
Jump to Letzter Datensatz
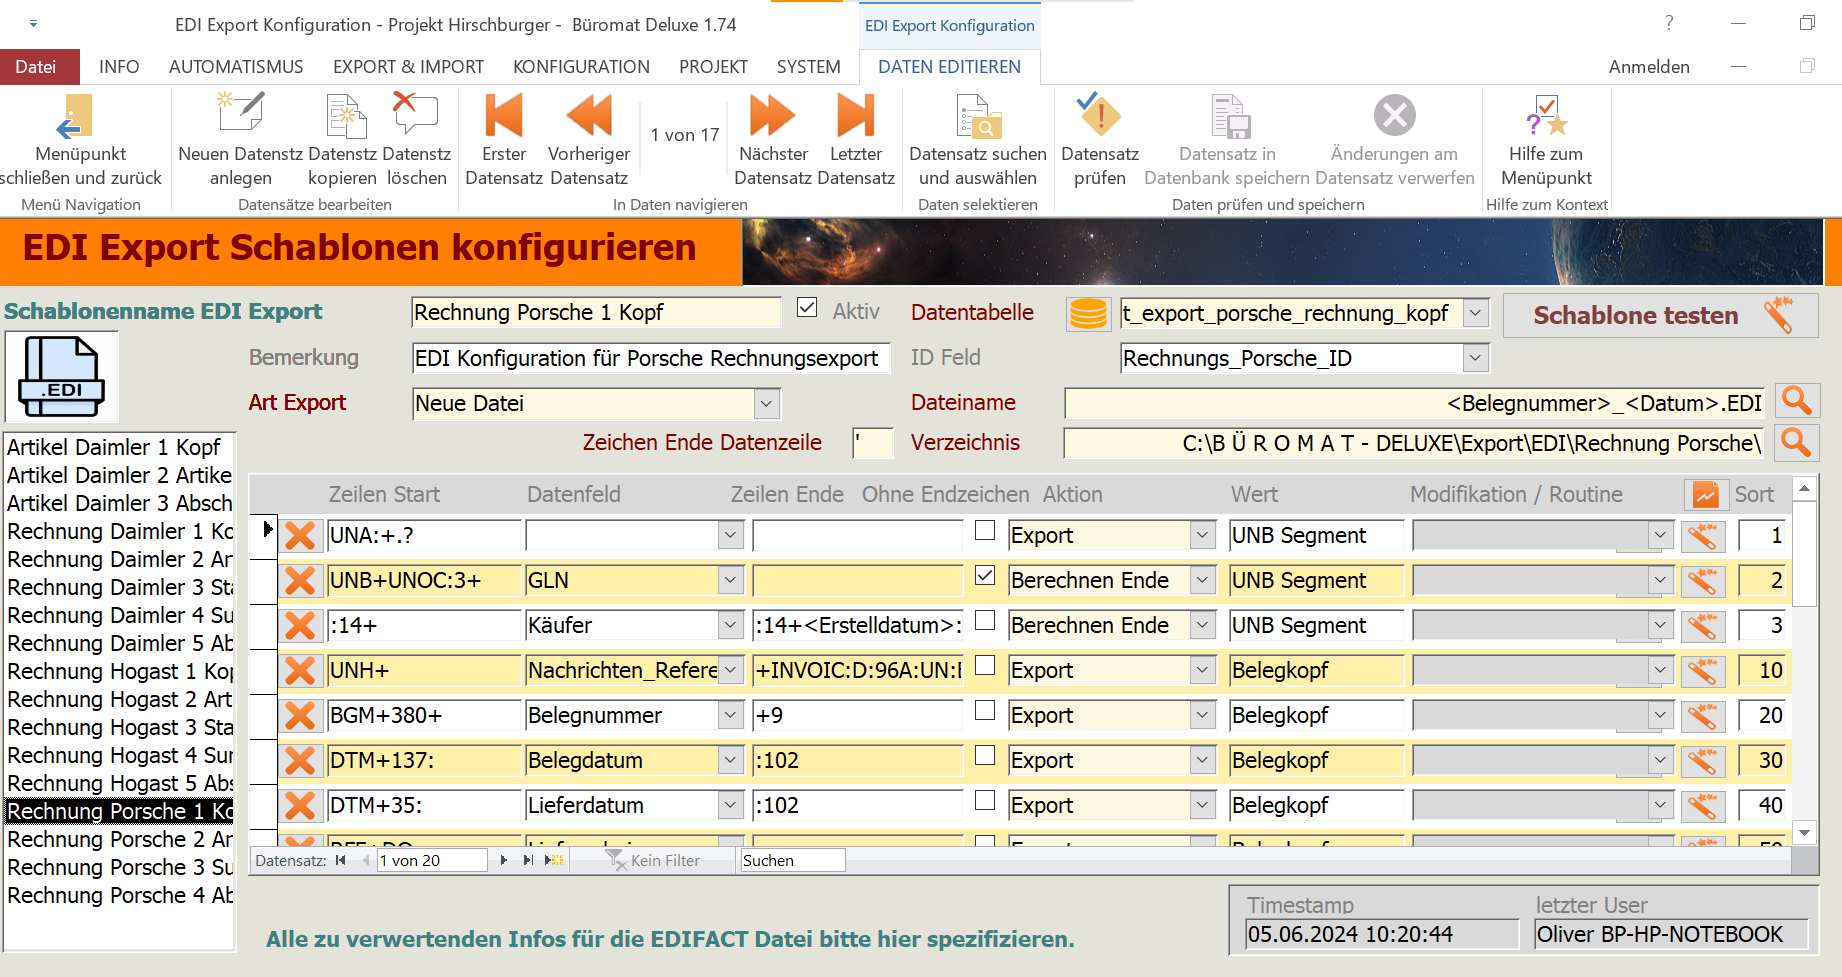[x=855, y=116]
